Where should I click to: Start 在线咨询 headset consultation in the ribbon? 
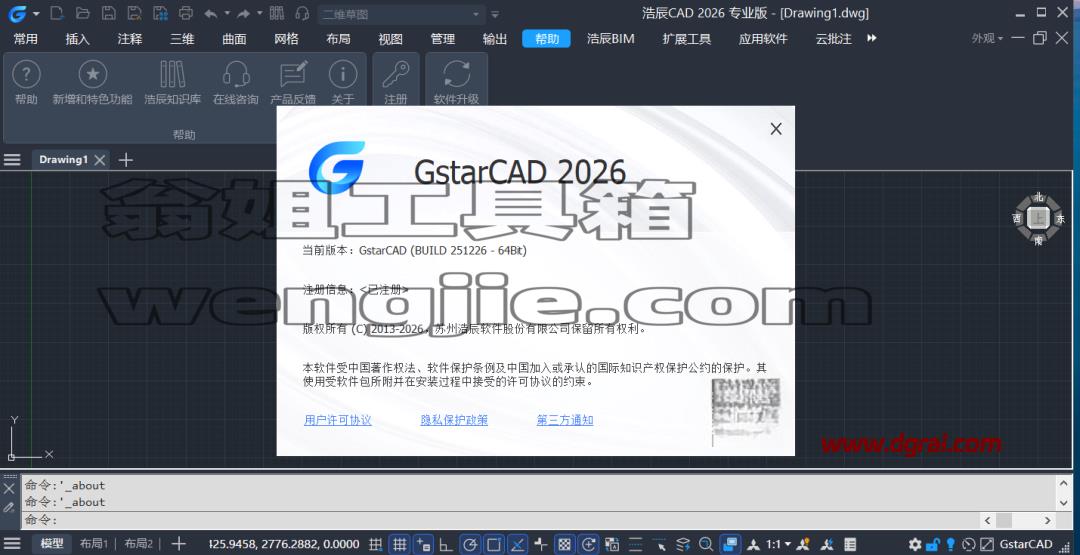(236, 82)
